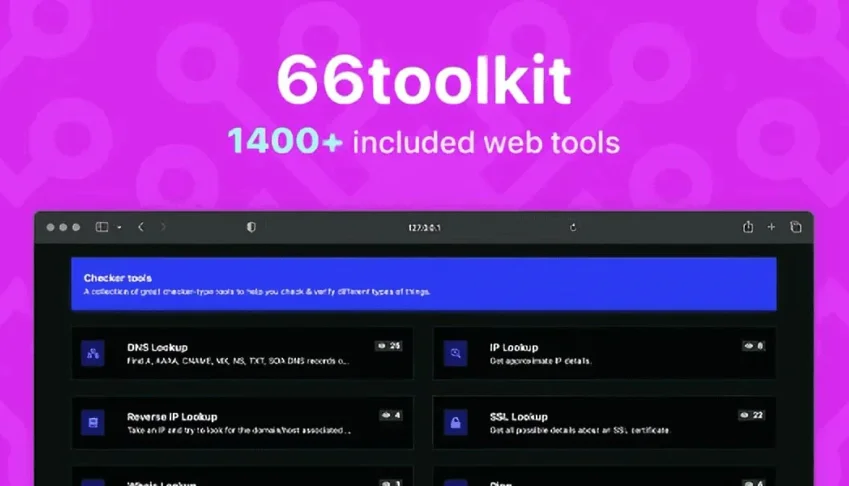The width and height of the screenshot is (849, 486).
Task: Click the SSL Lookup padlock icon
Action: (455, 423)
